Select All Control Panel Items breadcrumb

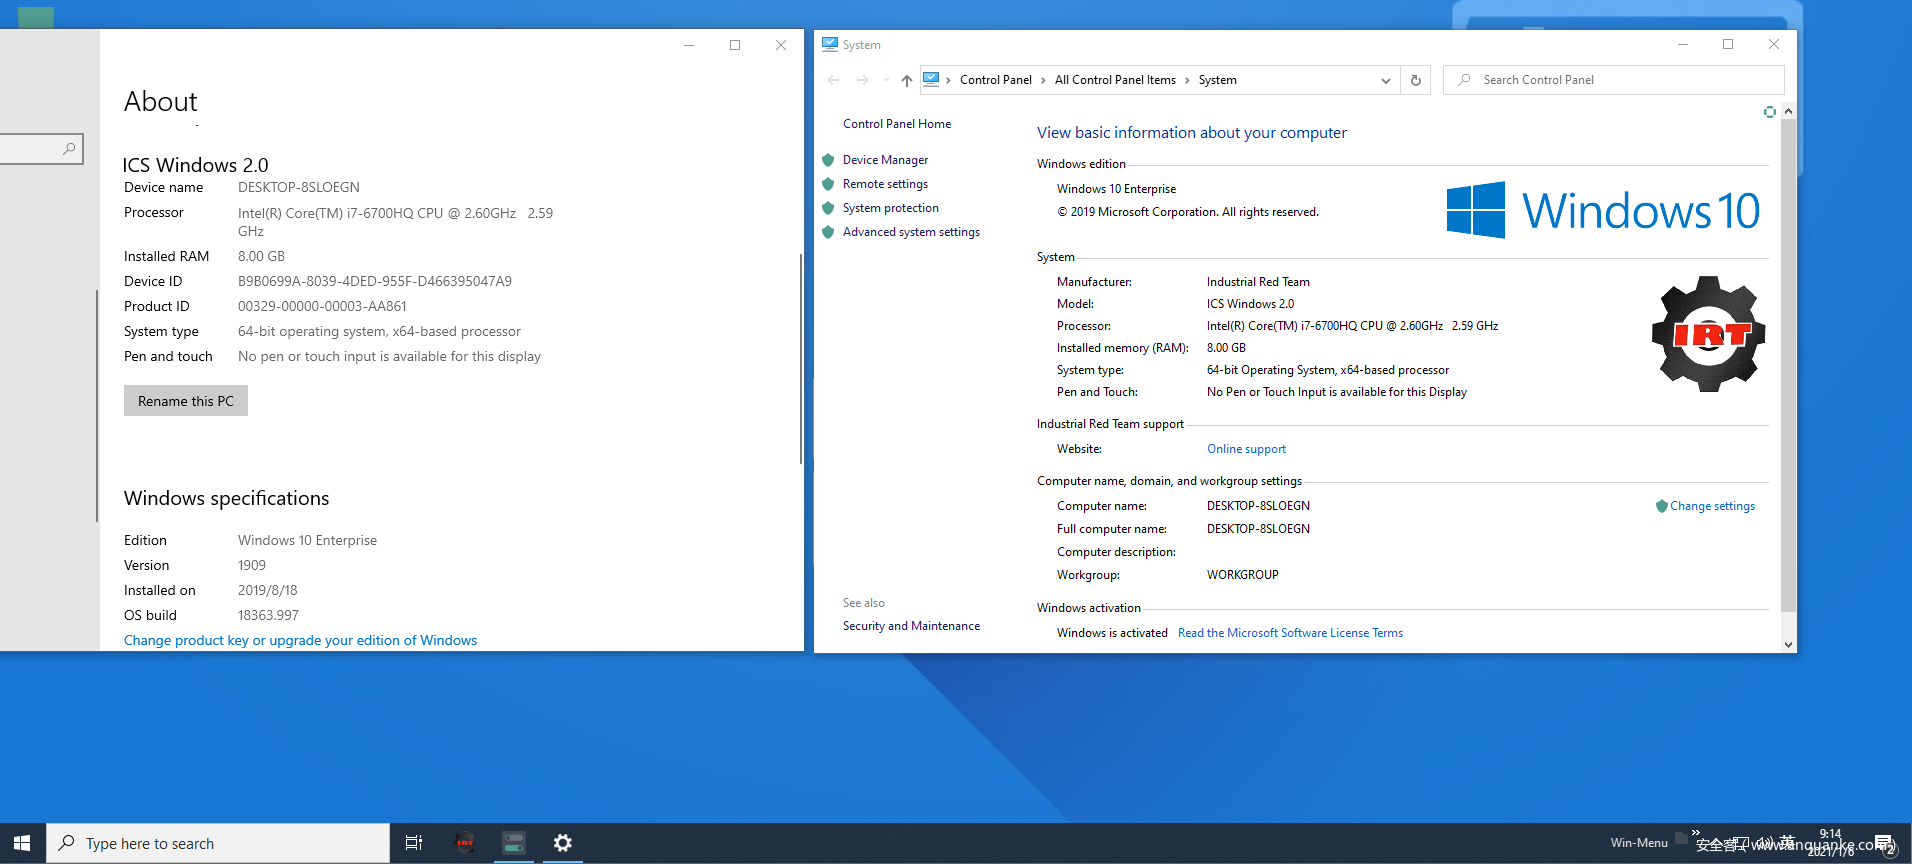[1115, 80]
